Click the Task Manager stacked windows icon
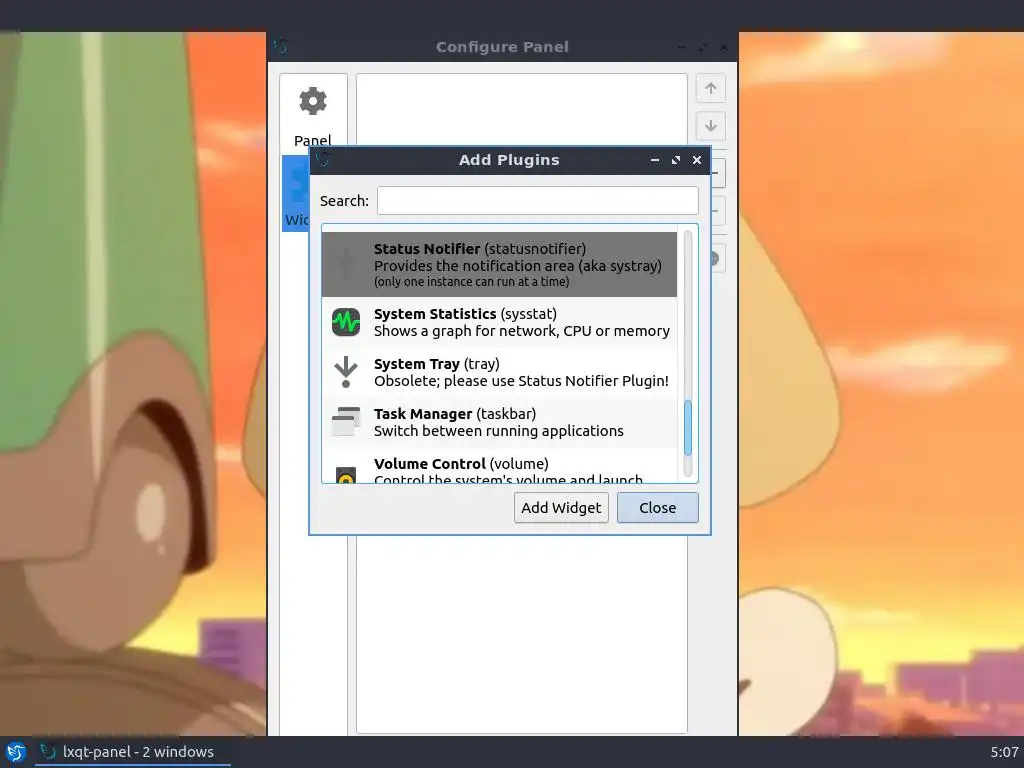This screenshot has width=1024, height=768. pyautogui.click(x=345, y=422)
